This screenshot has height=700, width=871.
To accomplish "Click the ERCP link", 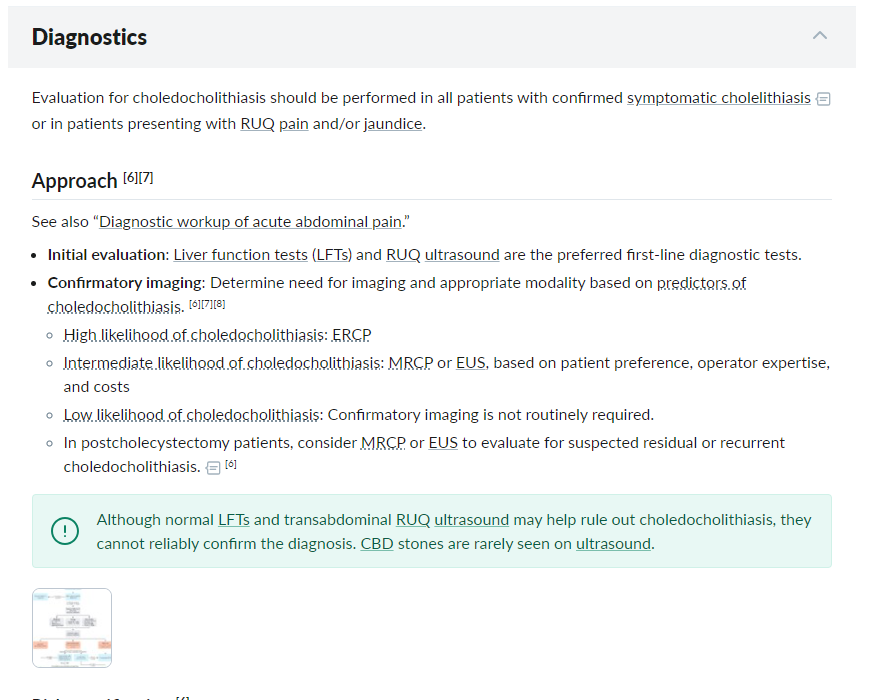I will (352, 334).
